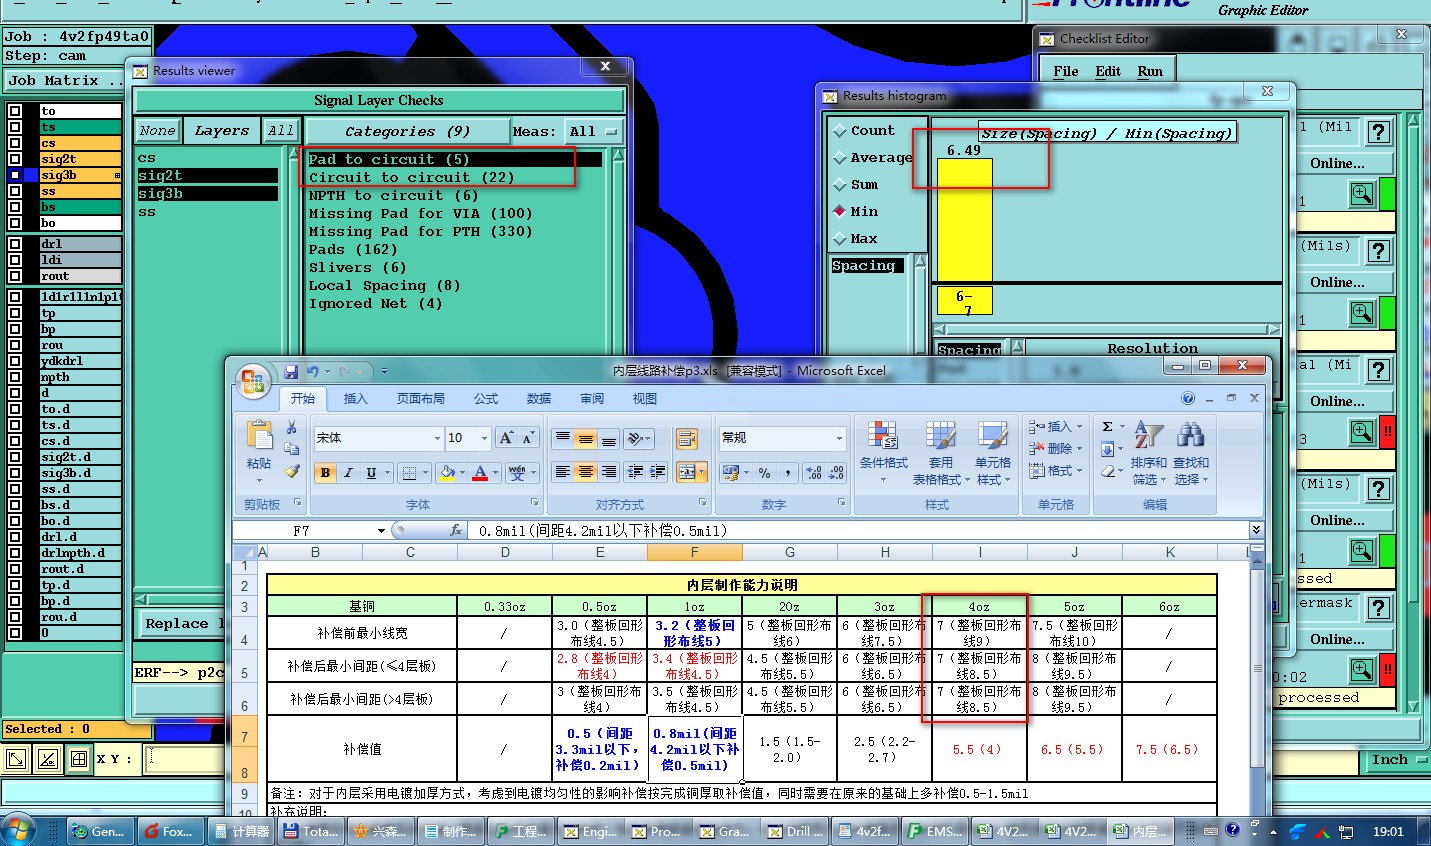Screen dimensions: 1431x846
Task: Click Merge and Center icon
Action: (687, 472)
